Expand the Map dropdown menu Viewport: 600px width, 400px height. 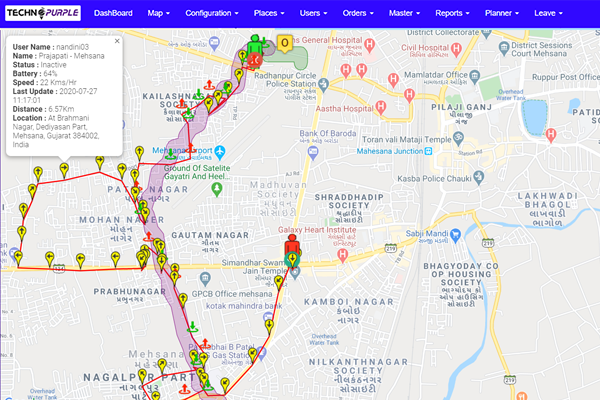point(159,13)
